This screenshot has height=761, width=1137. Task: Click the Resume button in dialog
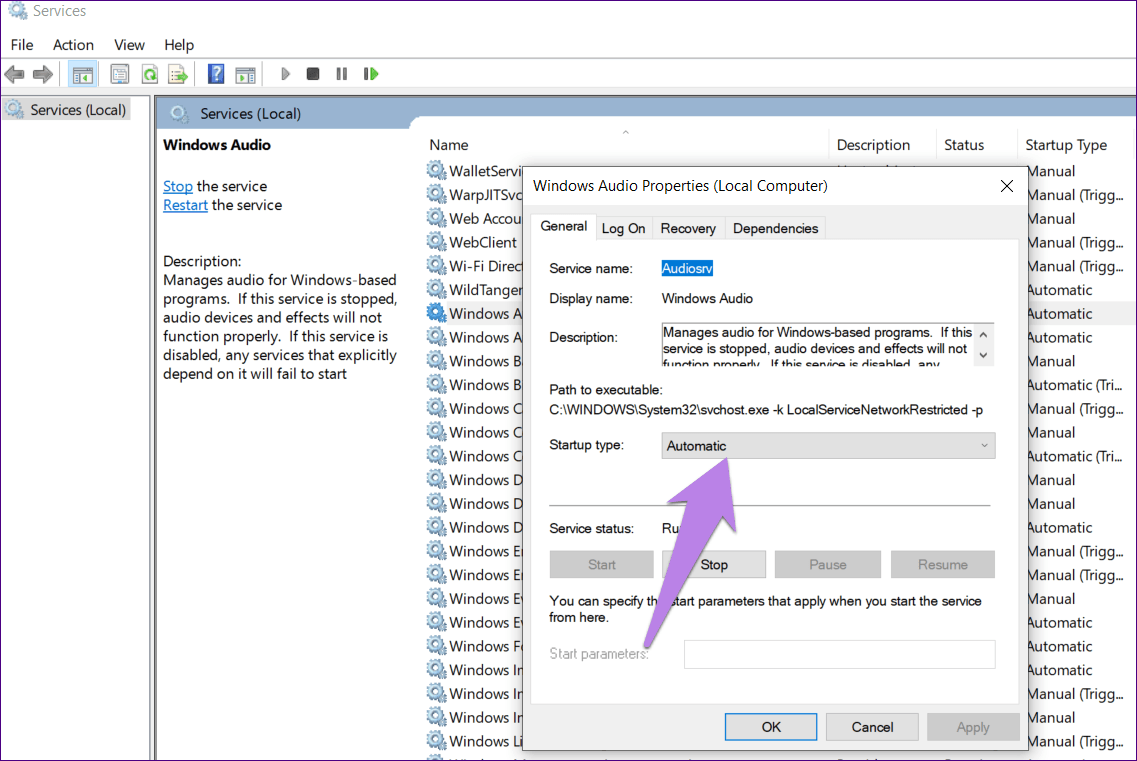click(x=943, y=564)
